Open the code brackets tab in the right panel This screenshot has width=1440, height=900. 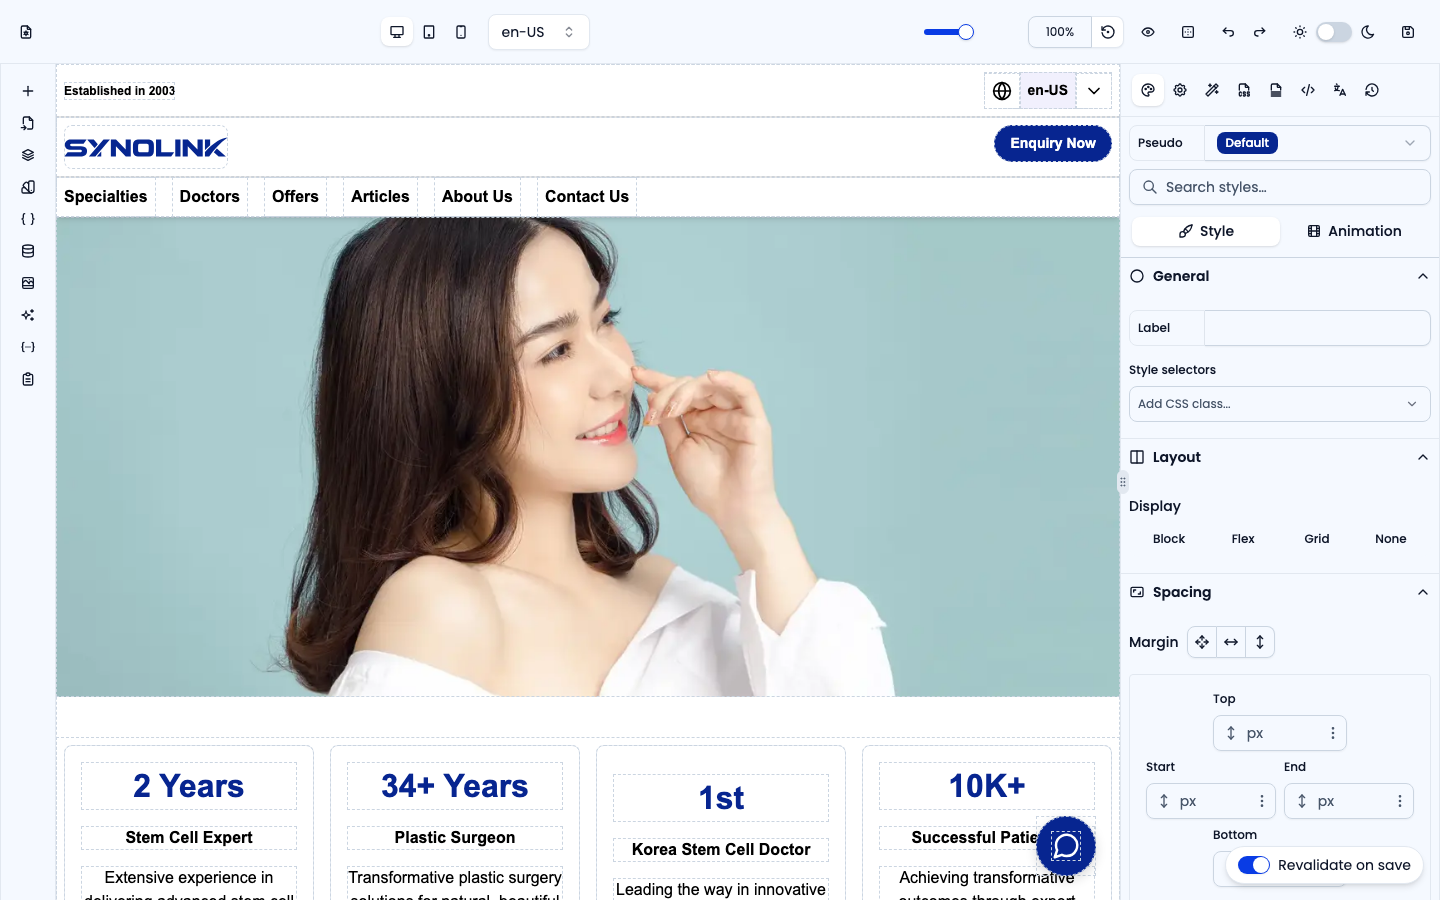[1308, 90]
